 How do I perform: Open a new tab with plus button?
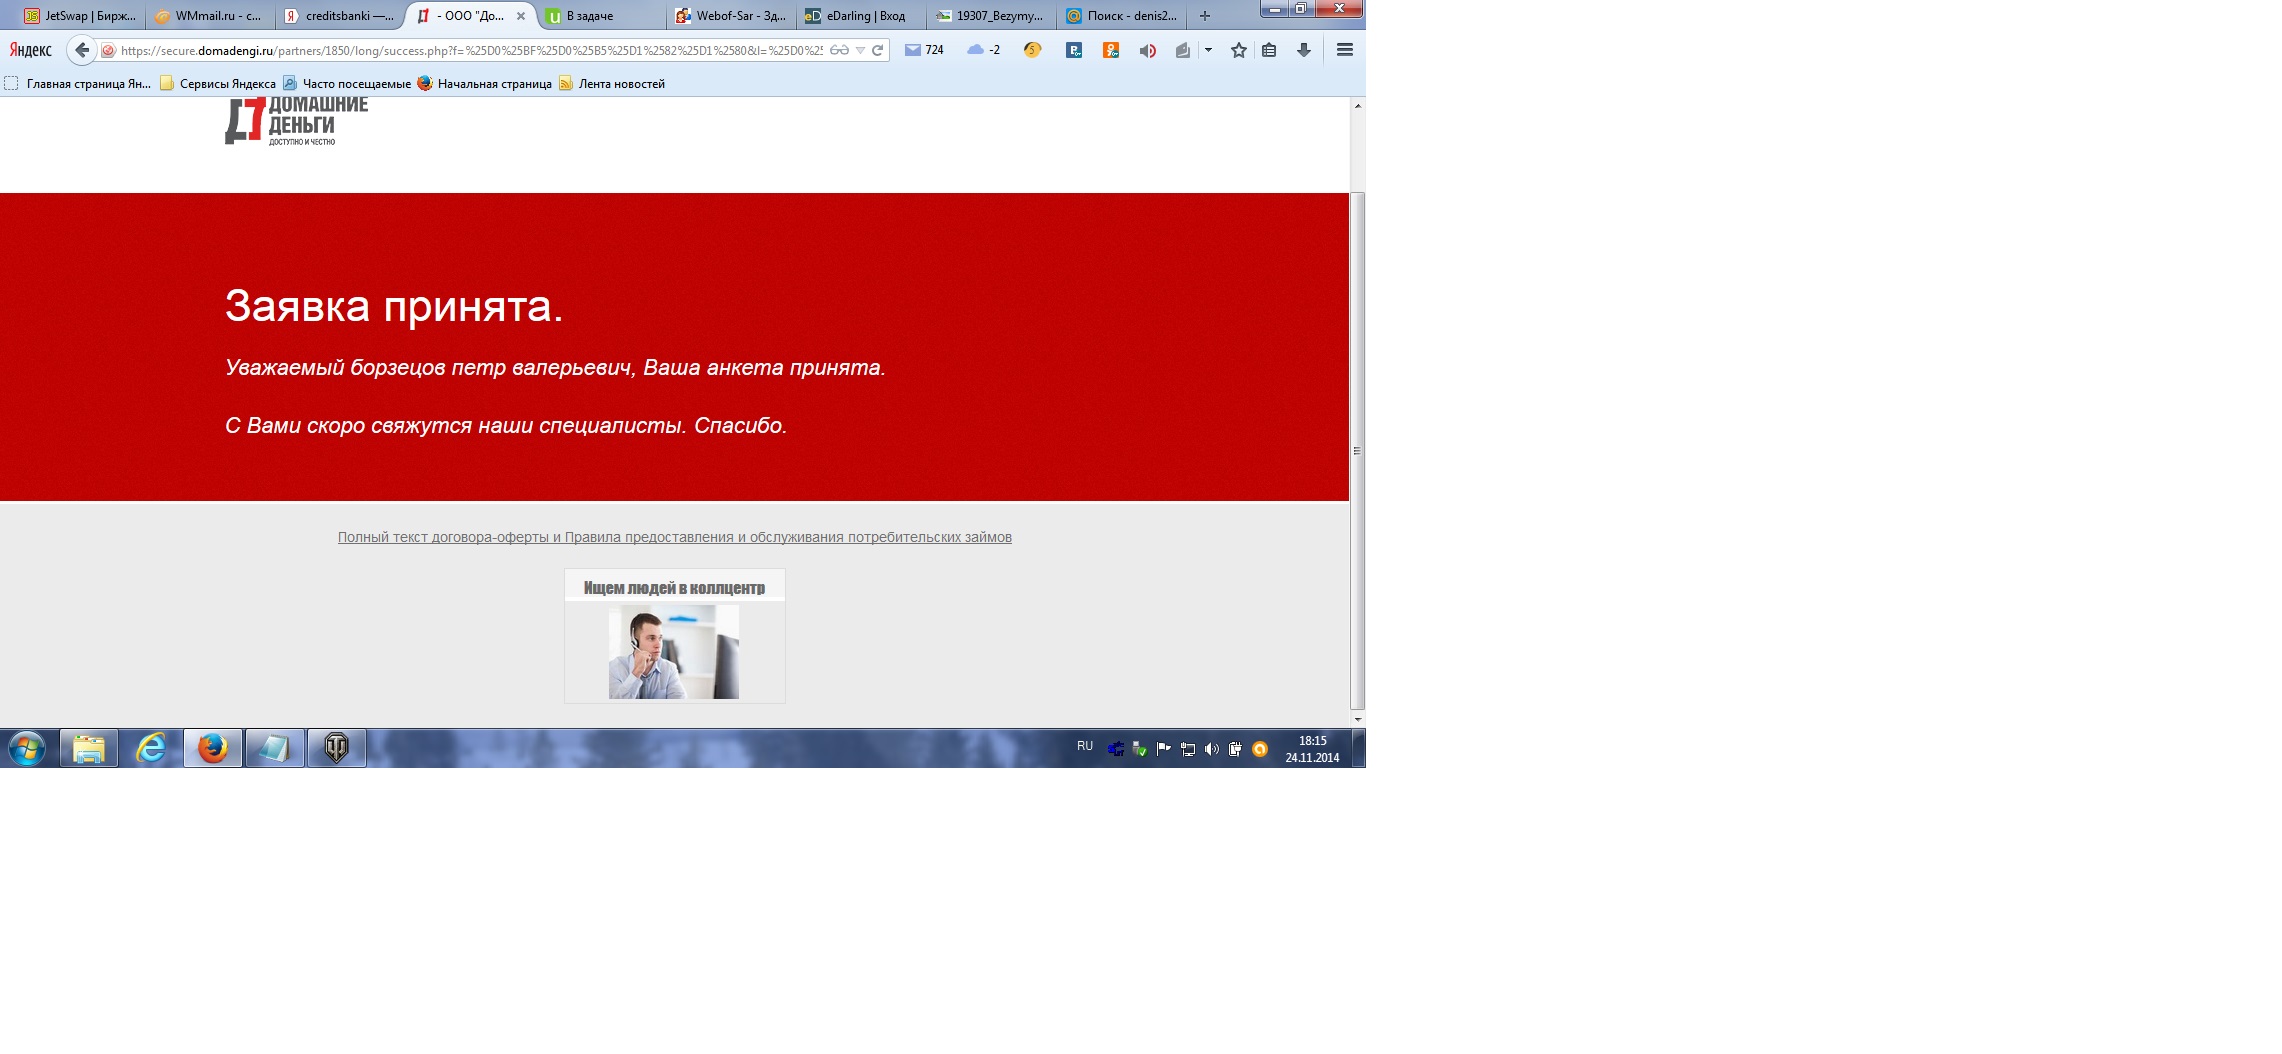tap(1205, 16)
